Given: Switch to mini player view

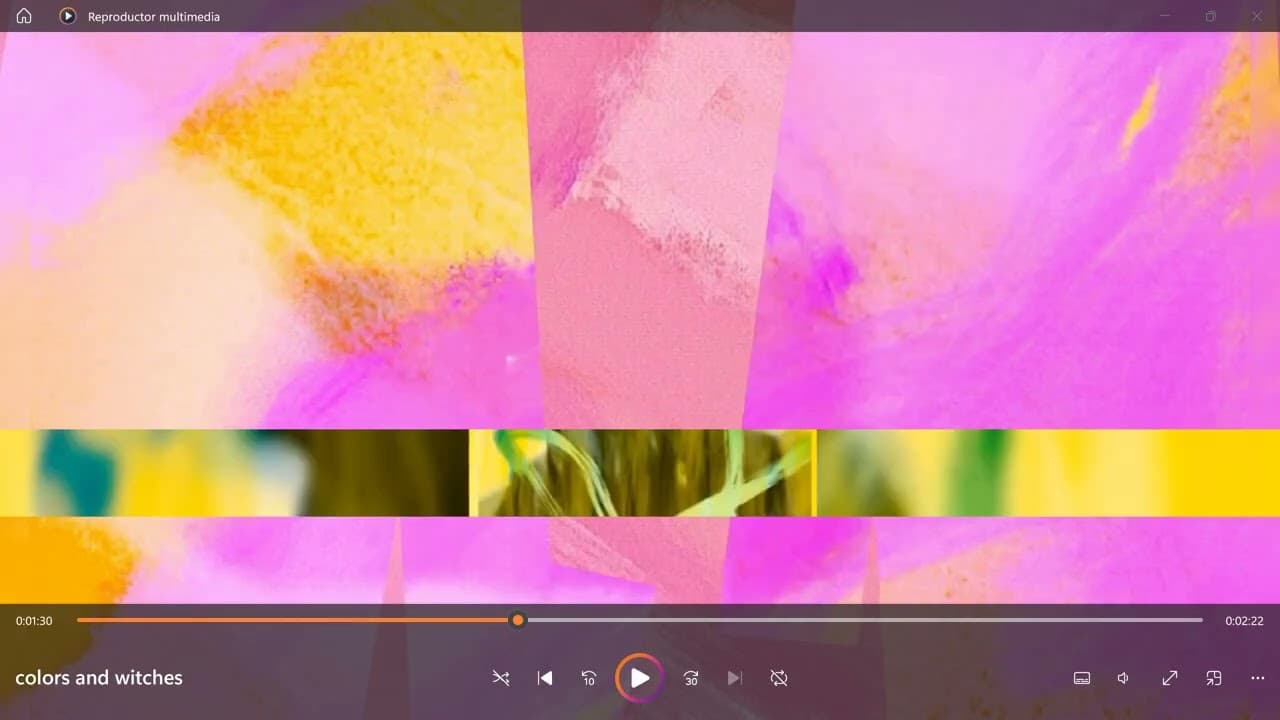Looking at the screenshot, I should [1214, 678].
